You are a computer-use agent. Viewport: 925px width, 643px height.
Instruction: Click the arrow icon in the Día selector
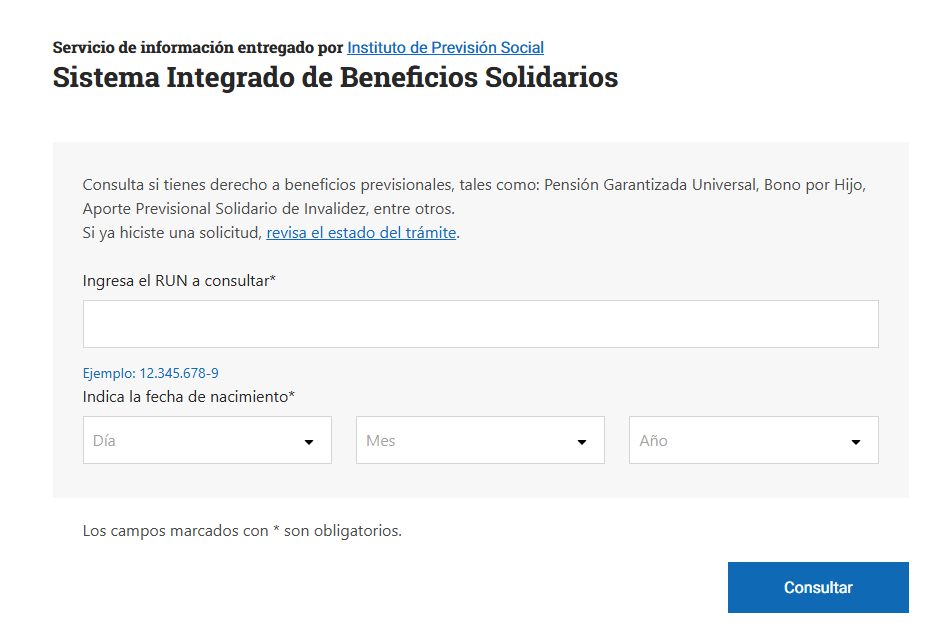coord(310,442)
